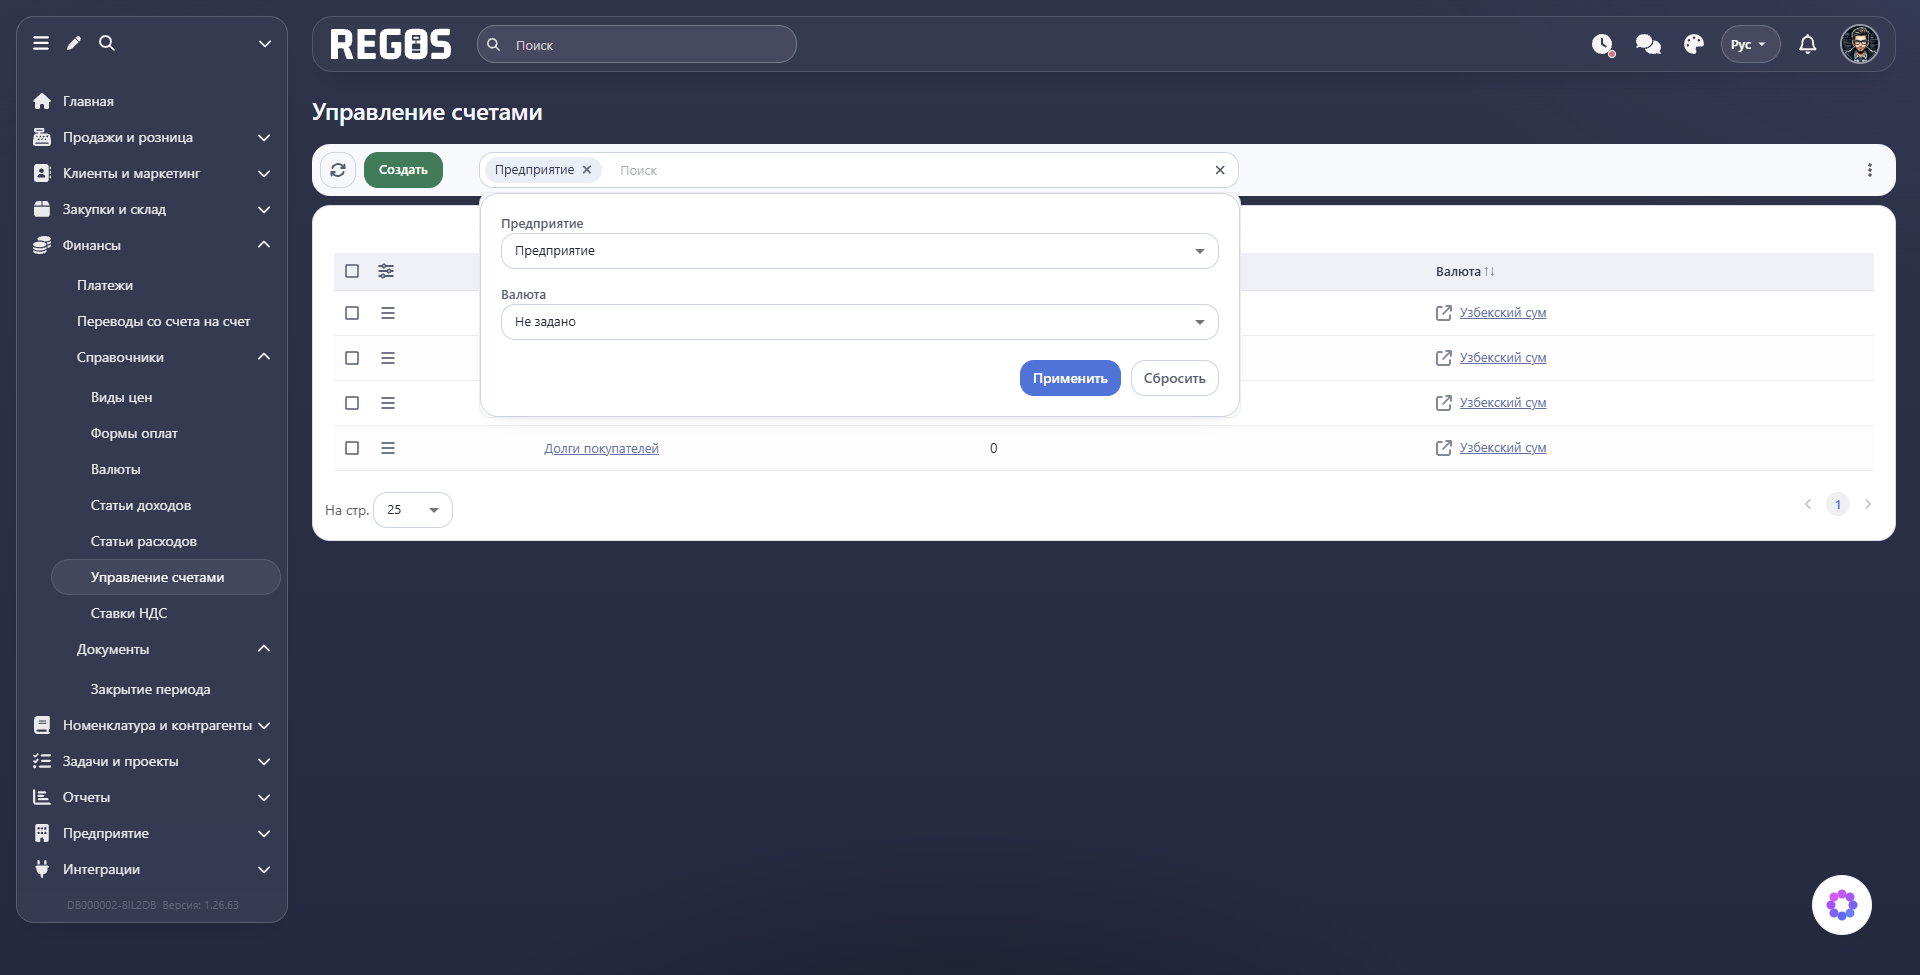The image size is (1920, 975).
Task: Open row menu for Долги покупателей
Action: pyautogui.click(x=388, y=448)
